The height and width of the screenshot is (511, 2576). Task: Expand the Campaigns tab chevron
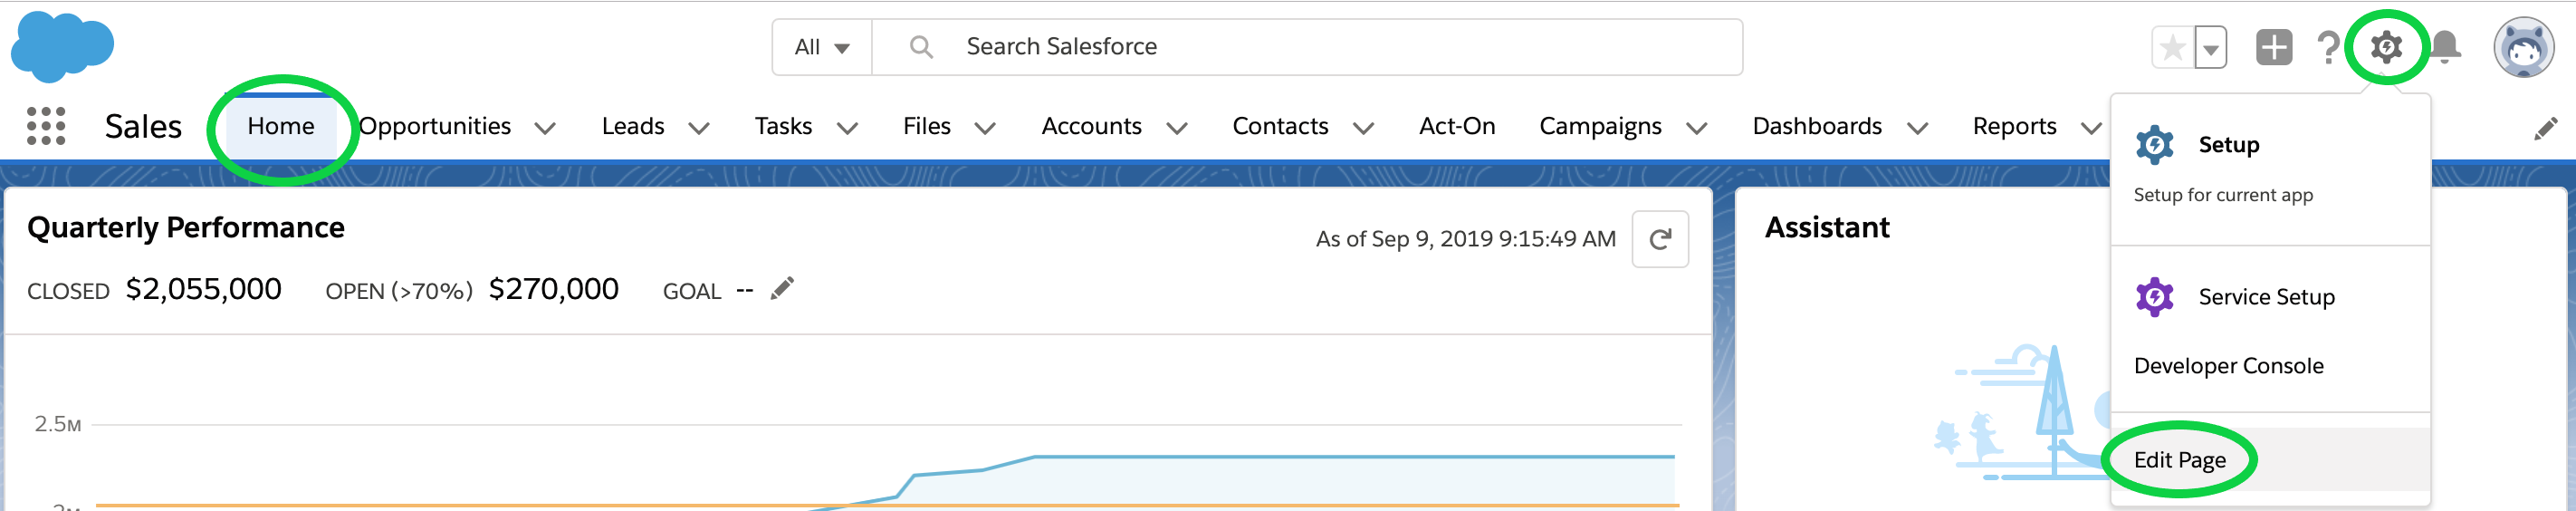[1696, 128]
